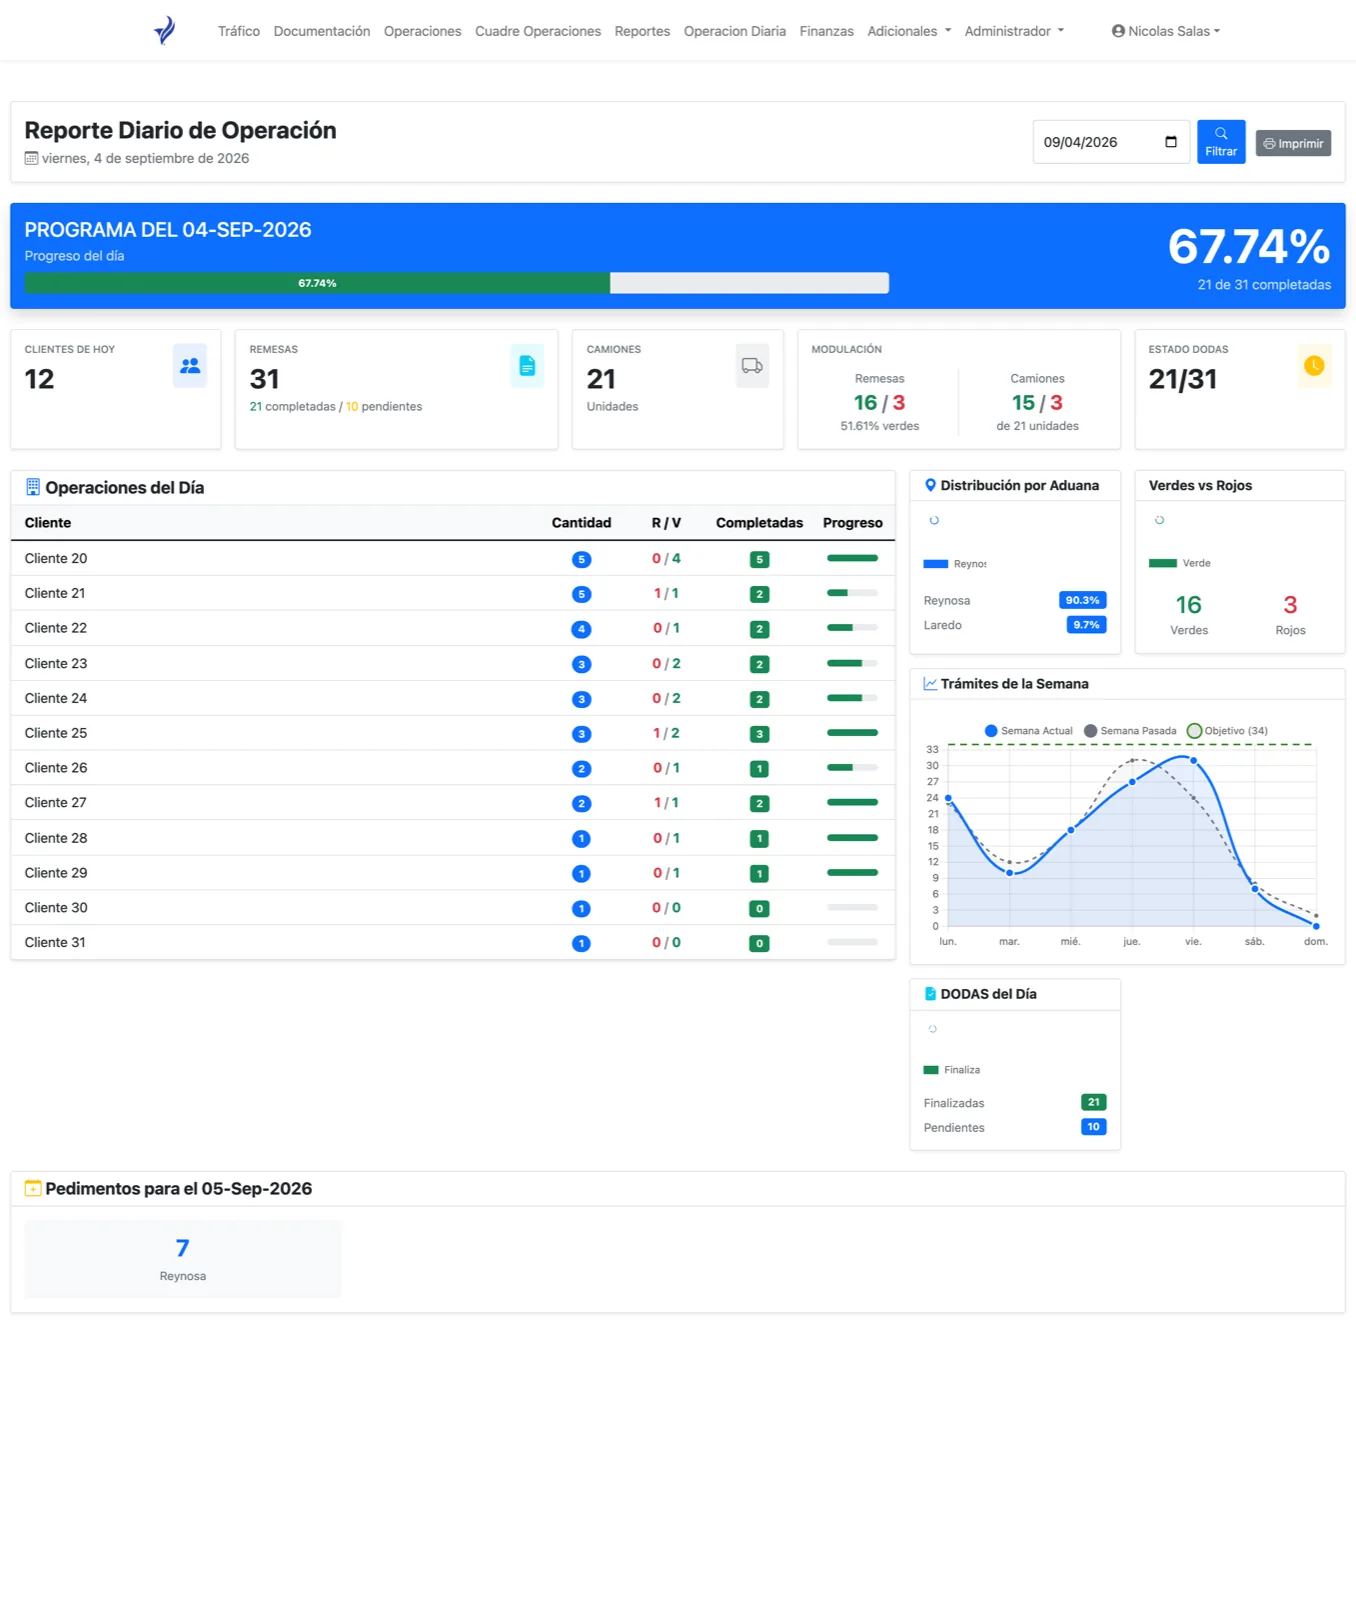Screen dimensions: 1356x1600
Task: Click Cliente 23 progress bar
Action: click(x=852, y=663)
